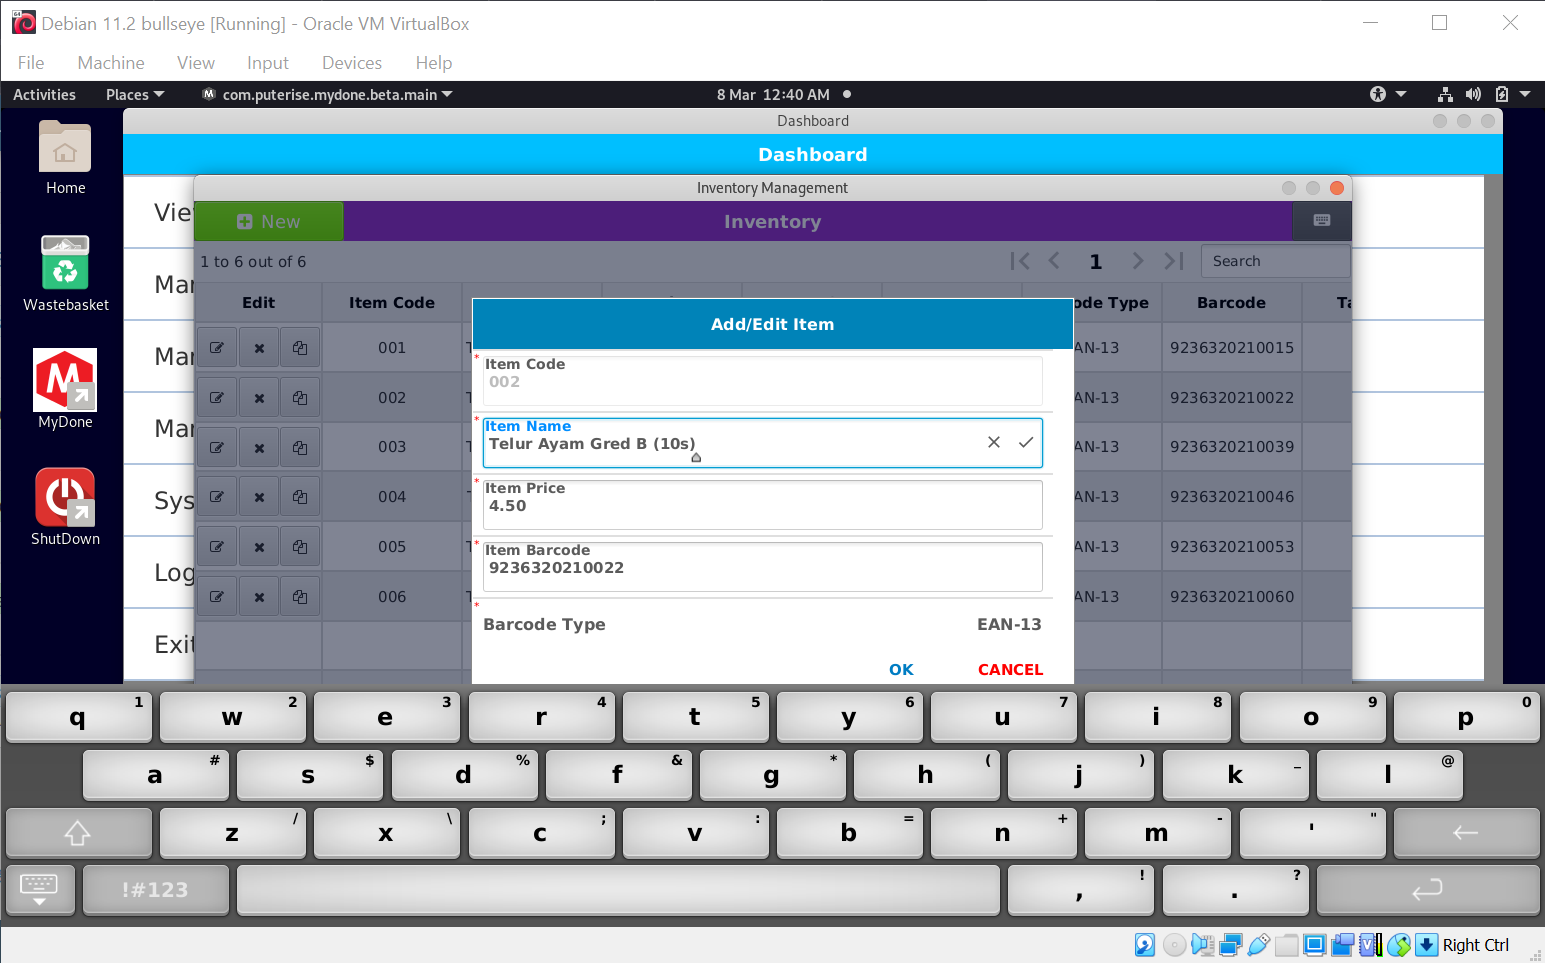
Task: Tap the enter key on keyboard
Action: click(x=1428, y=889)
